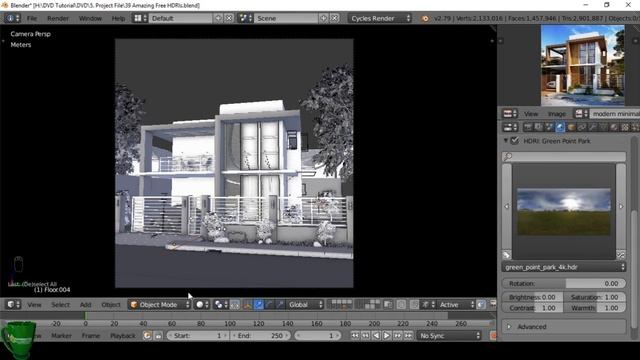Jump to next keyframe
640x360 pixels.
tap(398, 336)
